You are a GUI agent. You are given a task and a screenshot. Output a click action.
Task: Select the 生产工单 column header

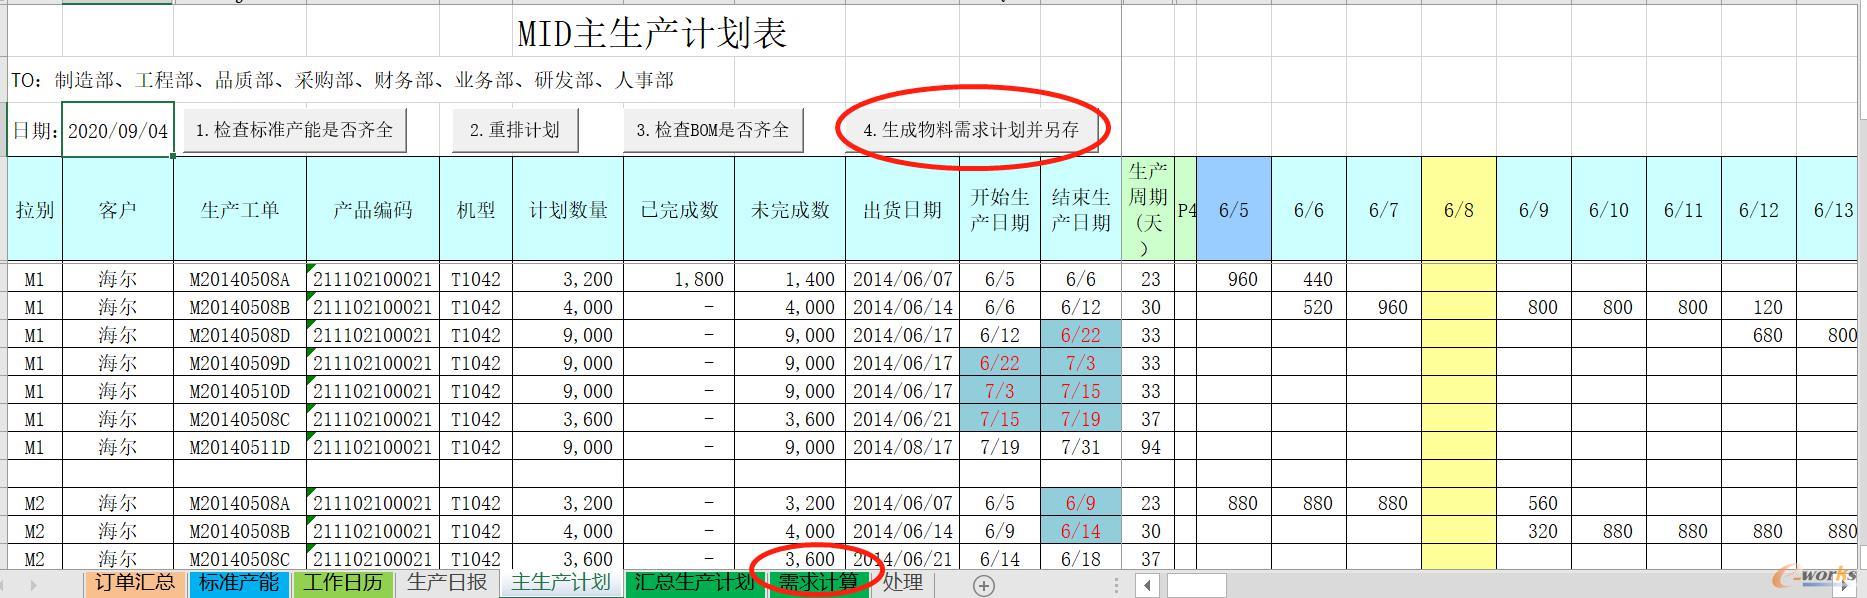[x=240, y=210]
